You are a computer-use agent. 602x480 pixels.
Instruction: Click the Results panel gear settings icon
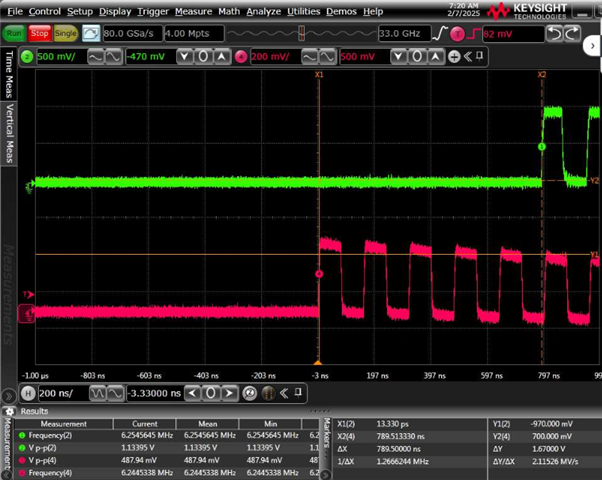click(9, 412)
